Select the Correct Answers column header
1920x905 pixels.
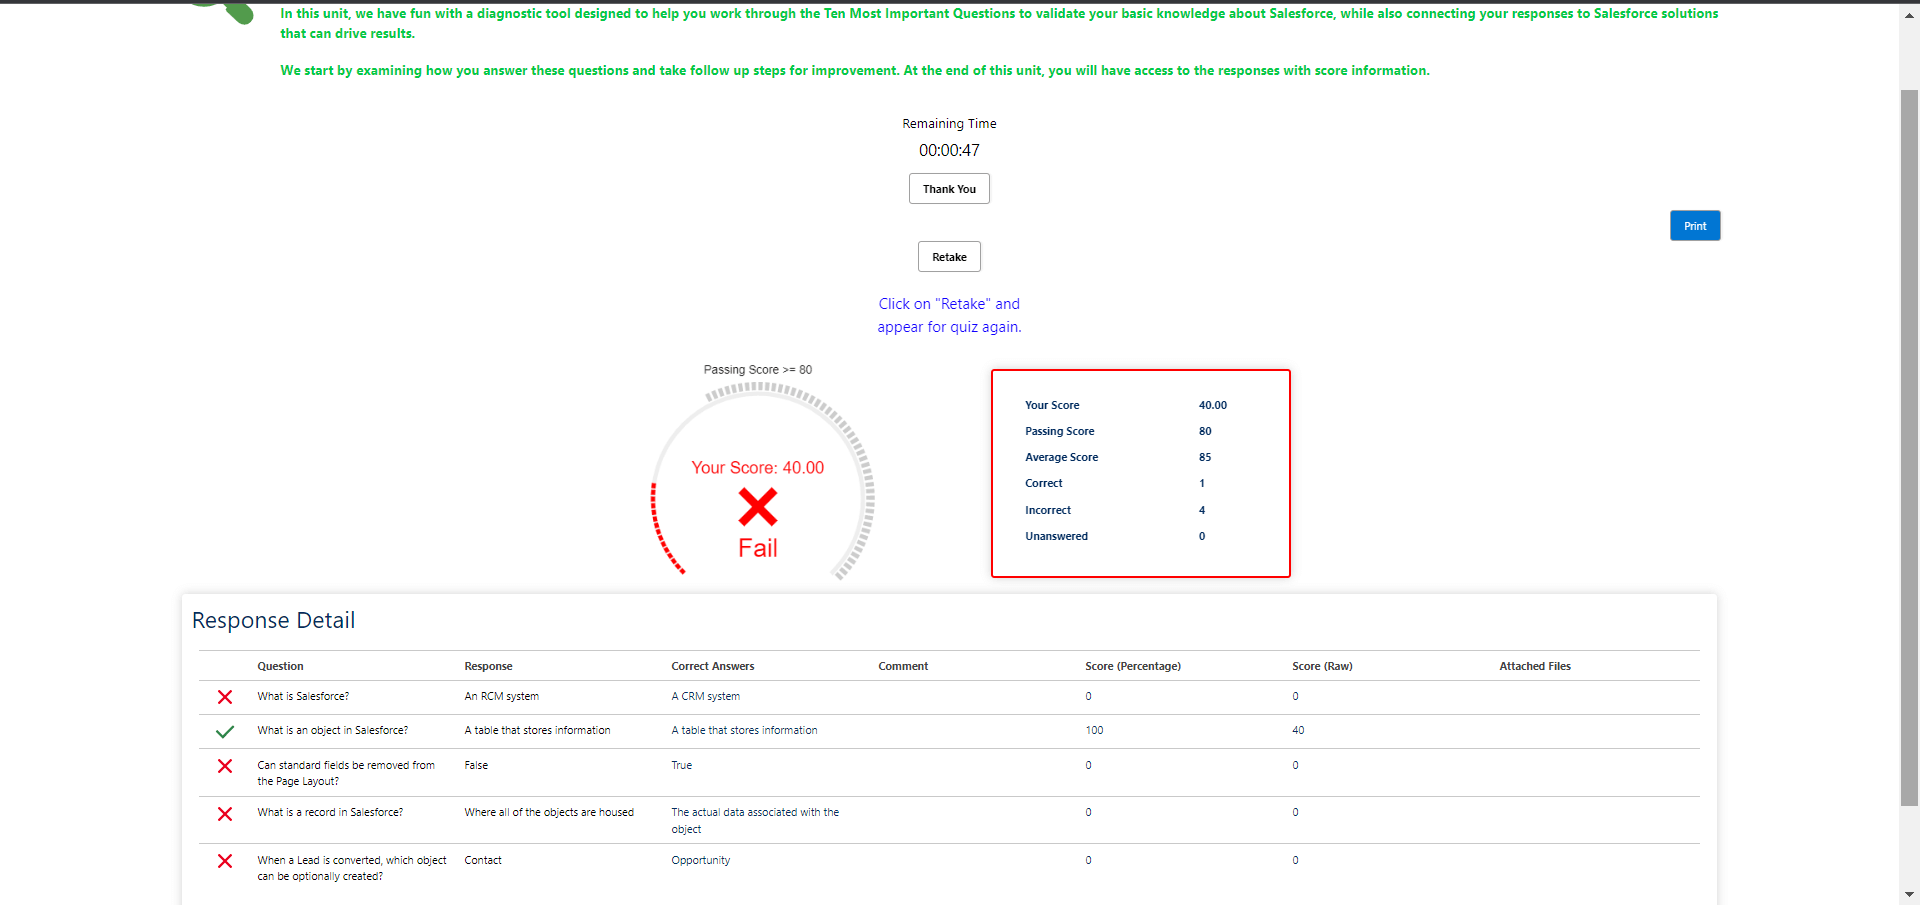(712, 666)
